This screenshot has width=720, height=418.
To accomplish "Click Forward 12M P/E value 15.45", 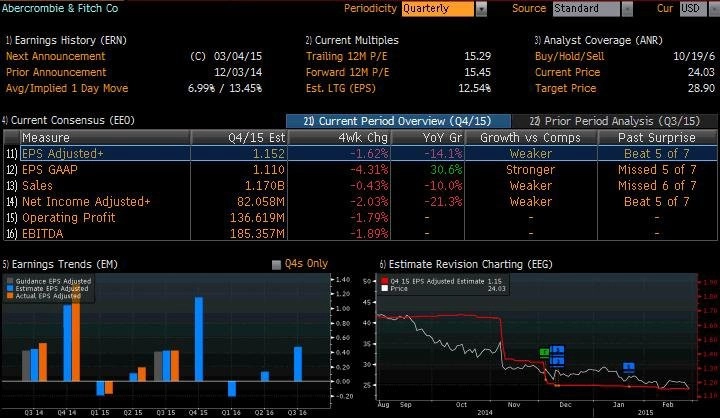I will click(478, 73).
